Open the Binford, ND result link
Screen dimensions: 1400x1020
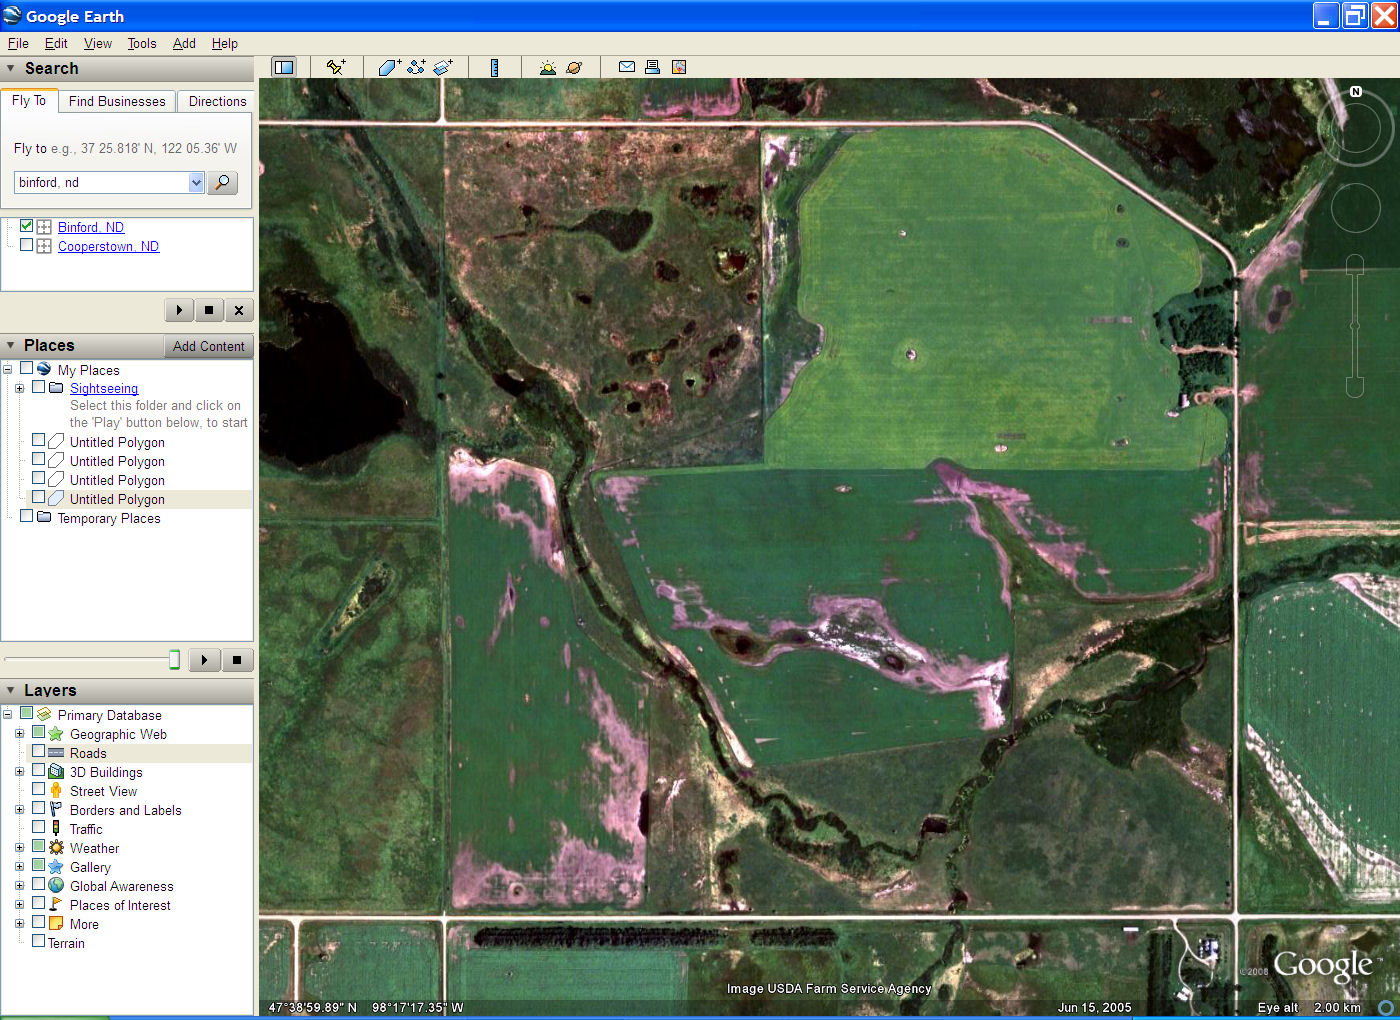[91, 227]
